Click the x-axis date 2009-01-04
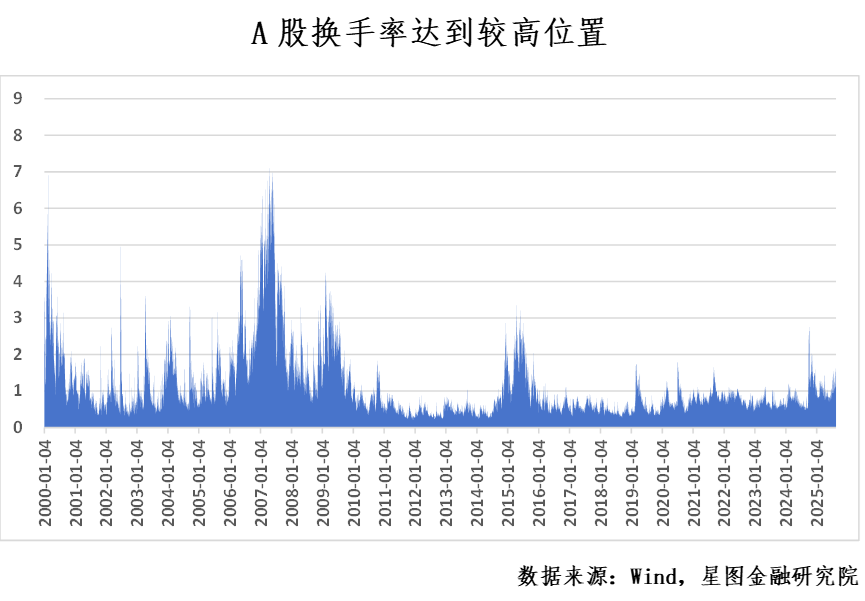Viewport: 865px width, 601px height. pyautogui.click(x=323, y=483)
